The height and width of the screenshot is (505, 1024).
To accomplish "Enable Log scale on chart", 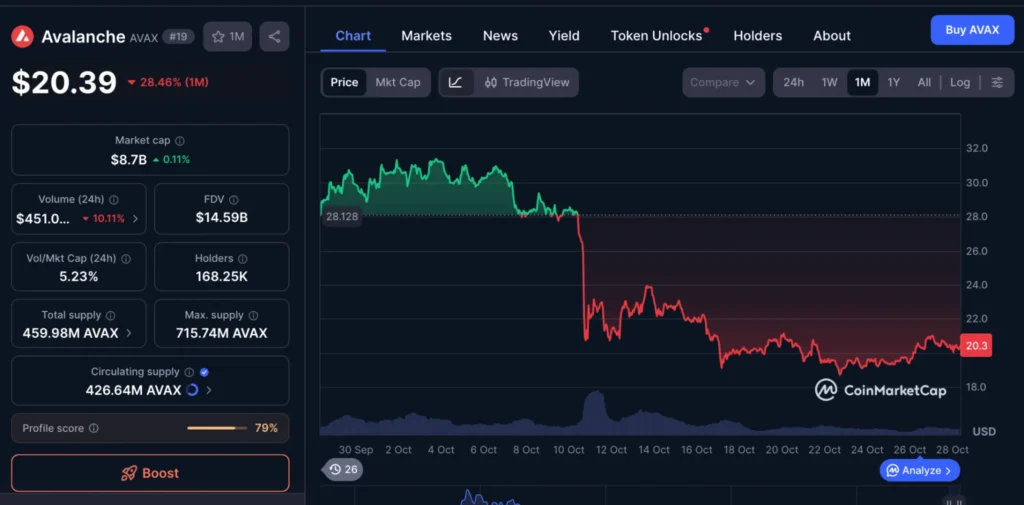I will coord(960,82).
